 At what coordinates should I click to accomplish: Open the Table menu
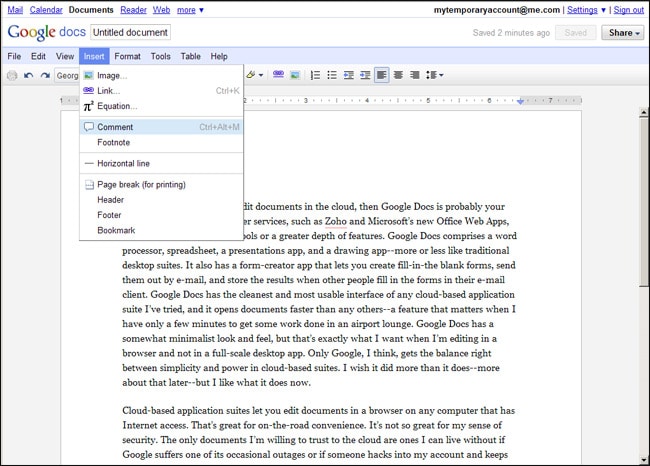(190, 56)
